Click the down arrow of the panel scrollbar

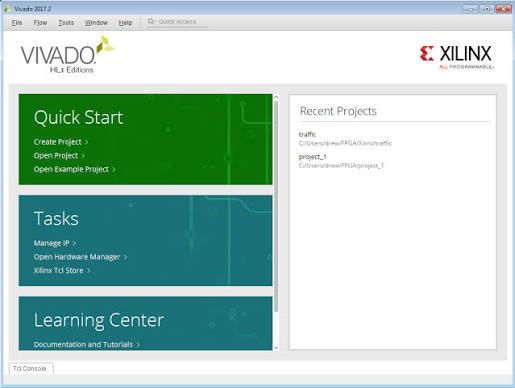276,348
